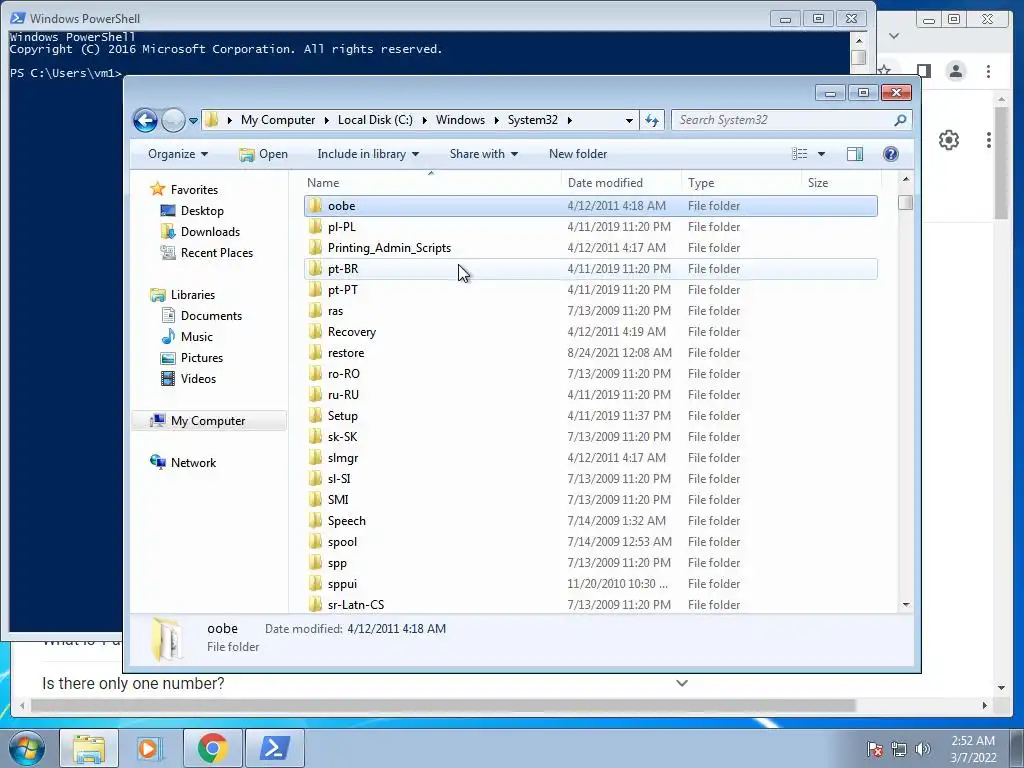
Task: Sort by the Type column header
Action: 741,183
